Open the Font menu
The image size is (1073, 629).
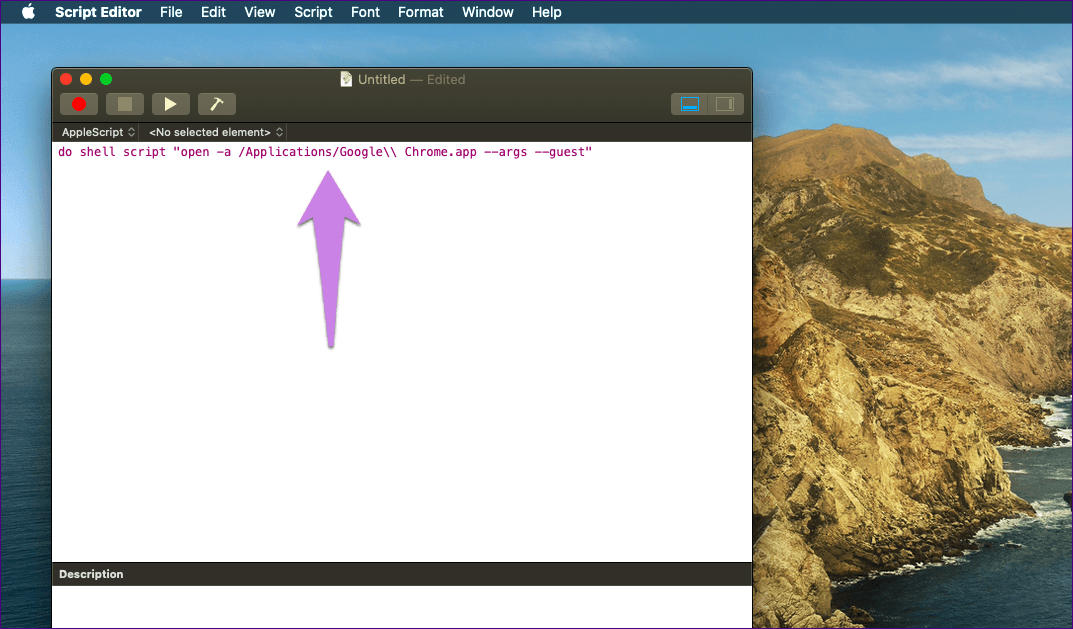click(365, 12)
